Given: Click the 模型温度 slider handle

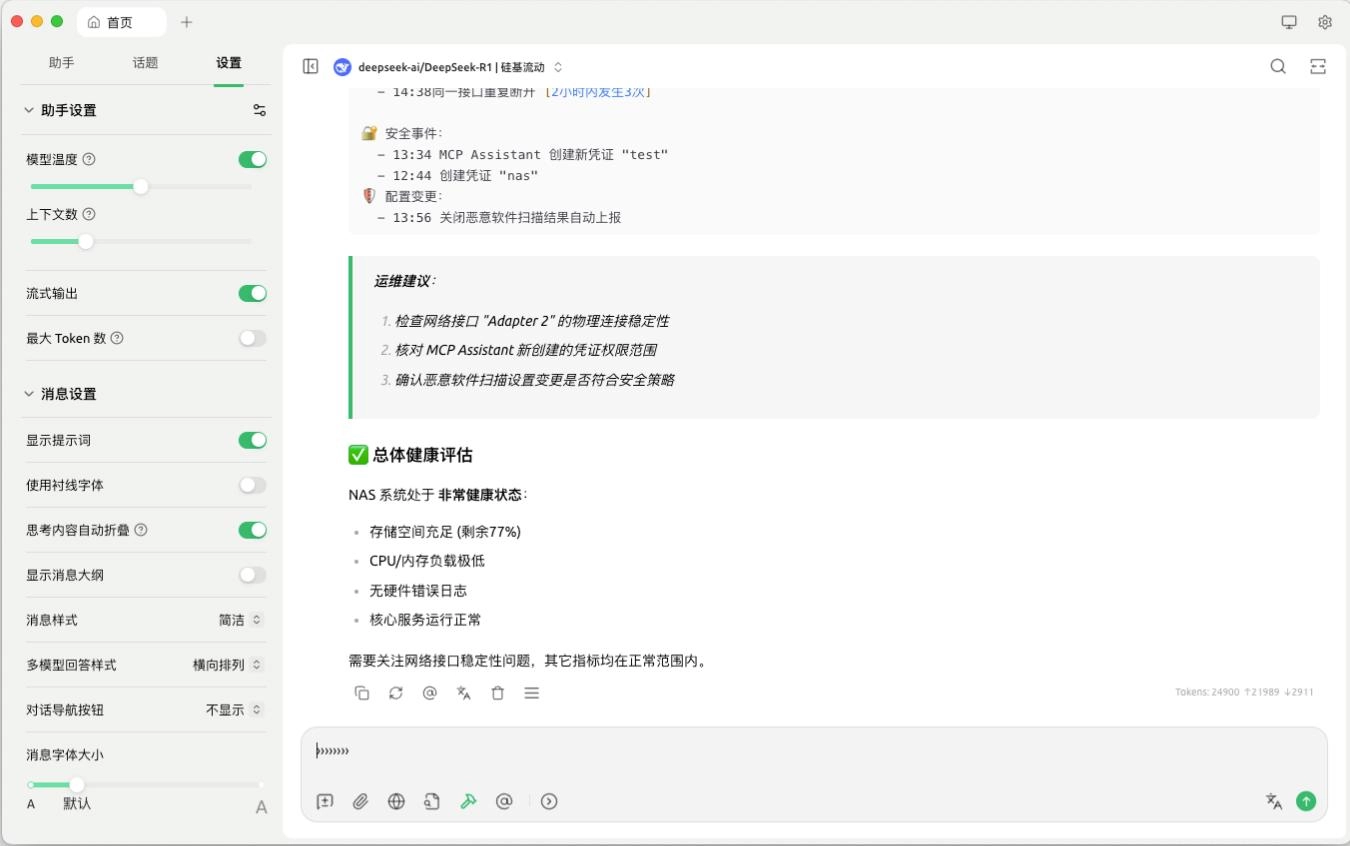Looking at the screenshot, I should 141,186.
